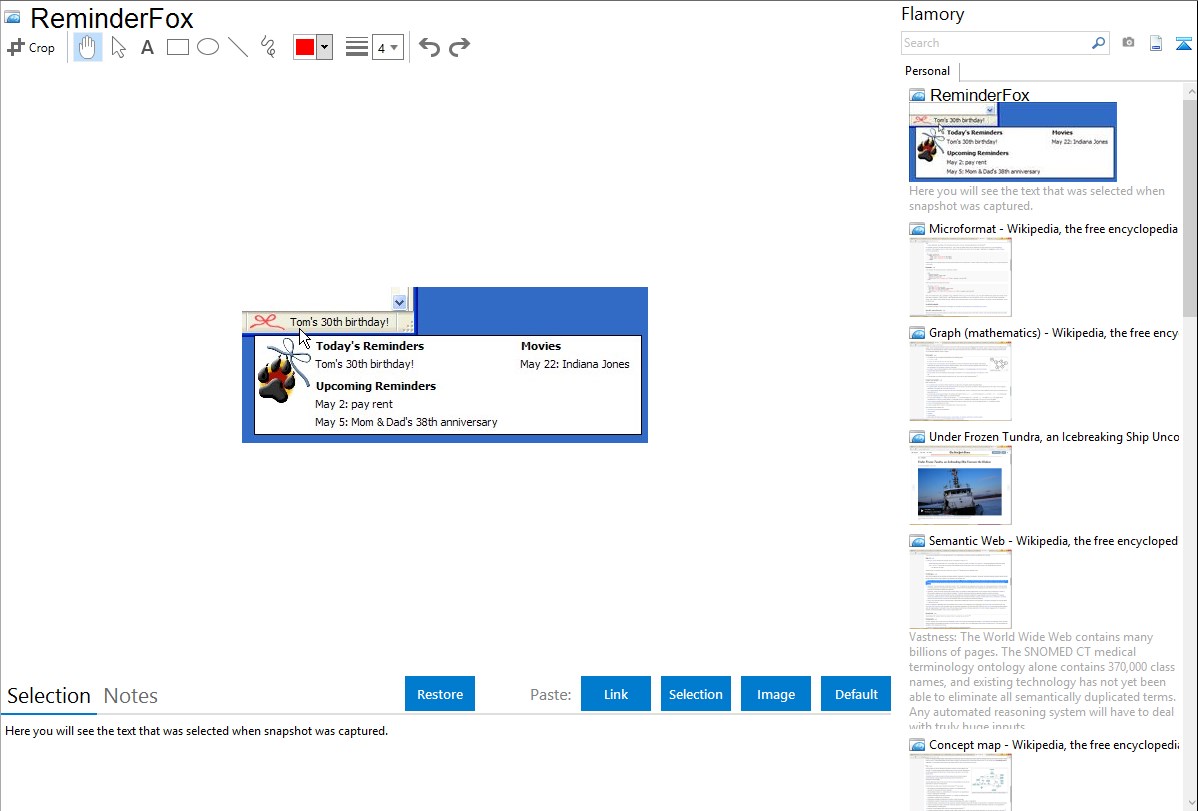Click the Semantic Web 'Vastness' description text
1198x811 pixels.
[1043, 681]
